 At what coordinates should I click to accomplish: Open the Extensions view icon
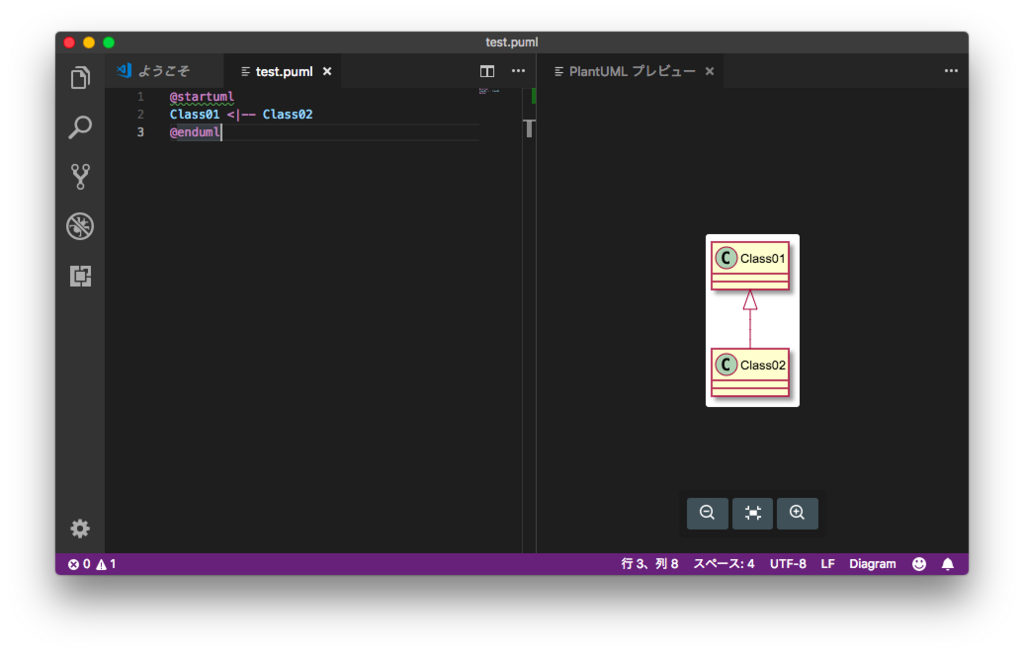tap(80, 276)
